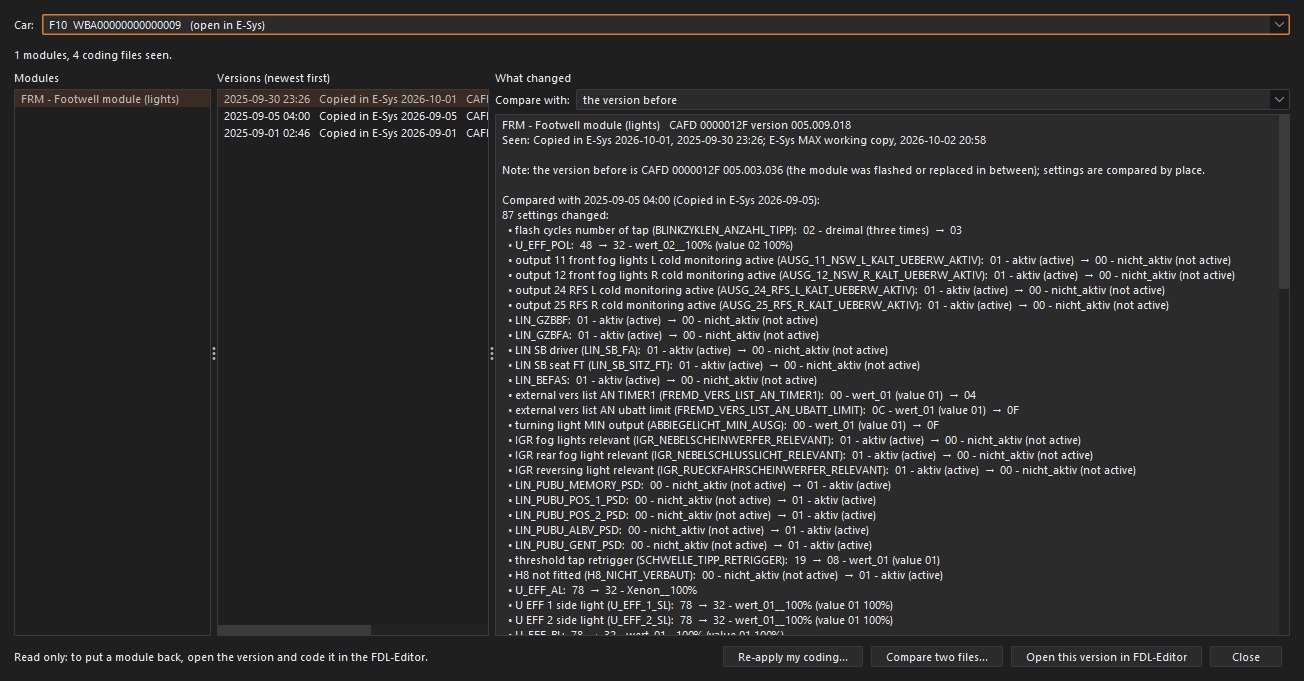Select version 2025-09-05 04:00
Screen dimensions: 1304x681
(353, 116)
